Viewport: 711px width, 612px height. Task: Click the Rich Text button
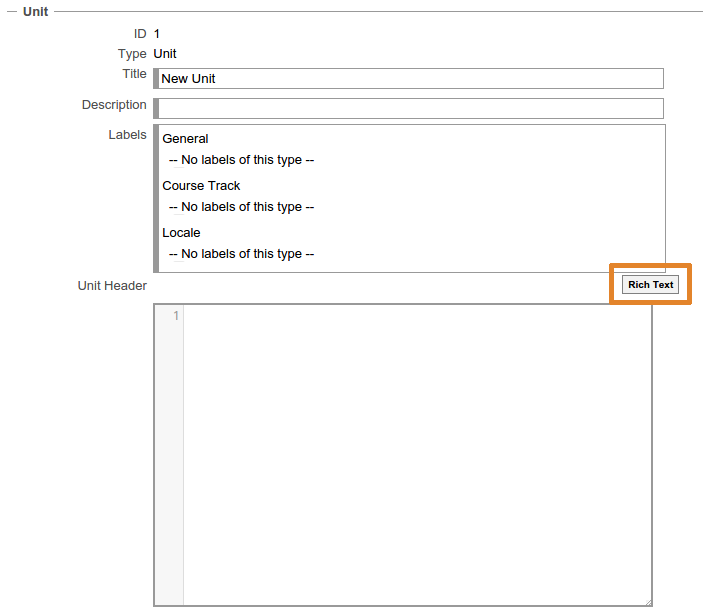click(650, 285)
